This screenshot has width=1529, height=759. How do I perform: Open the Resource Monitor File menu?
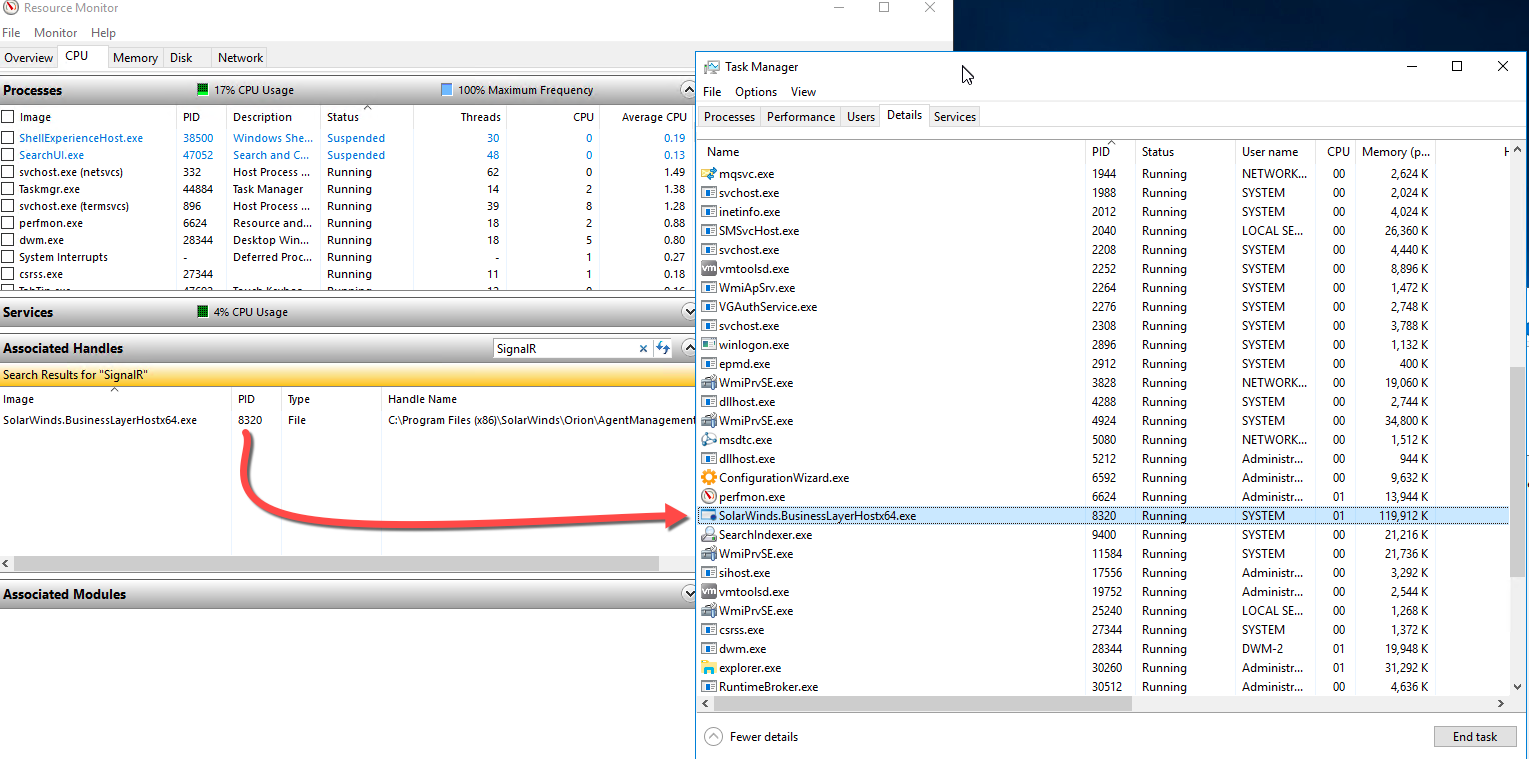click(11, 33)
